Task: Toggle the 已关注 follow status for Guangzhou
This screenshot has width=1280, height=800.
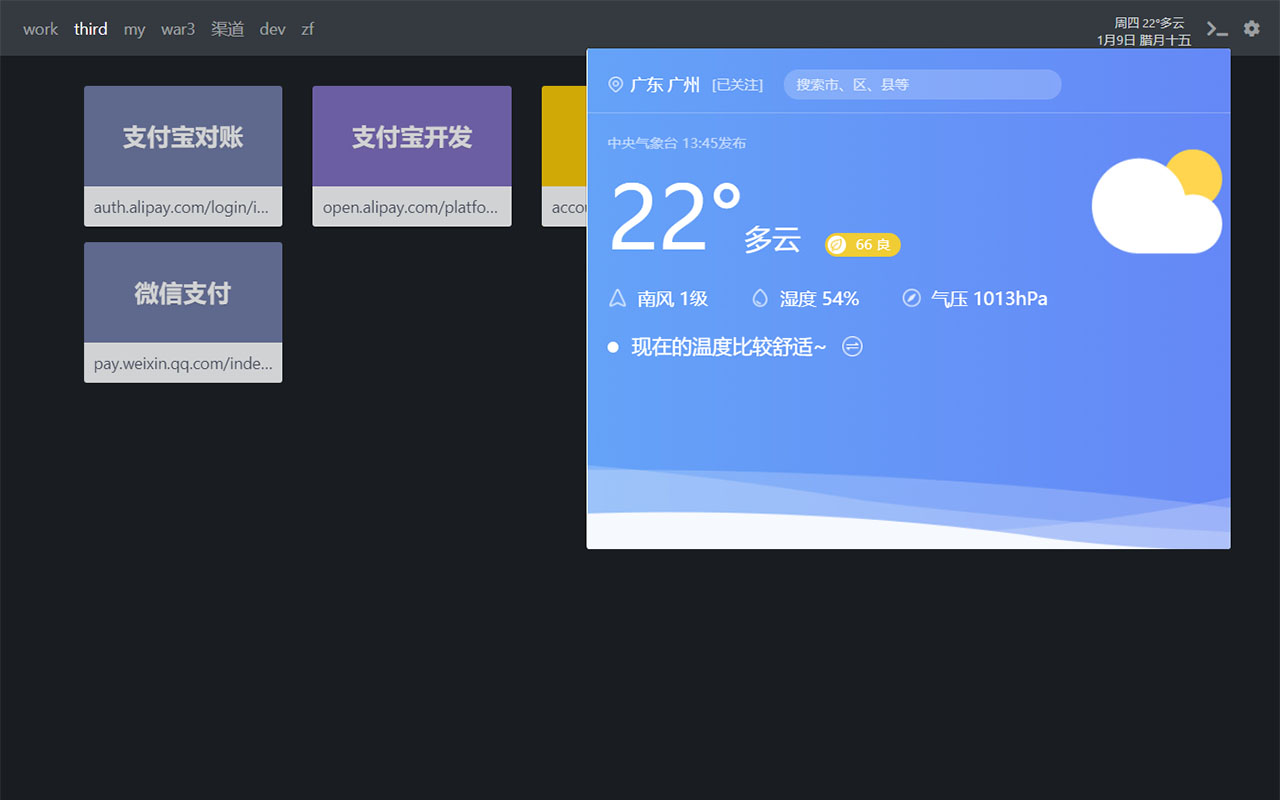Action: (739, 85)
